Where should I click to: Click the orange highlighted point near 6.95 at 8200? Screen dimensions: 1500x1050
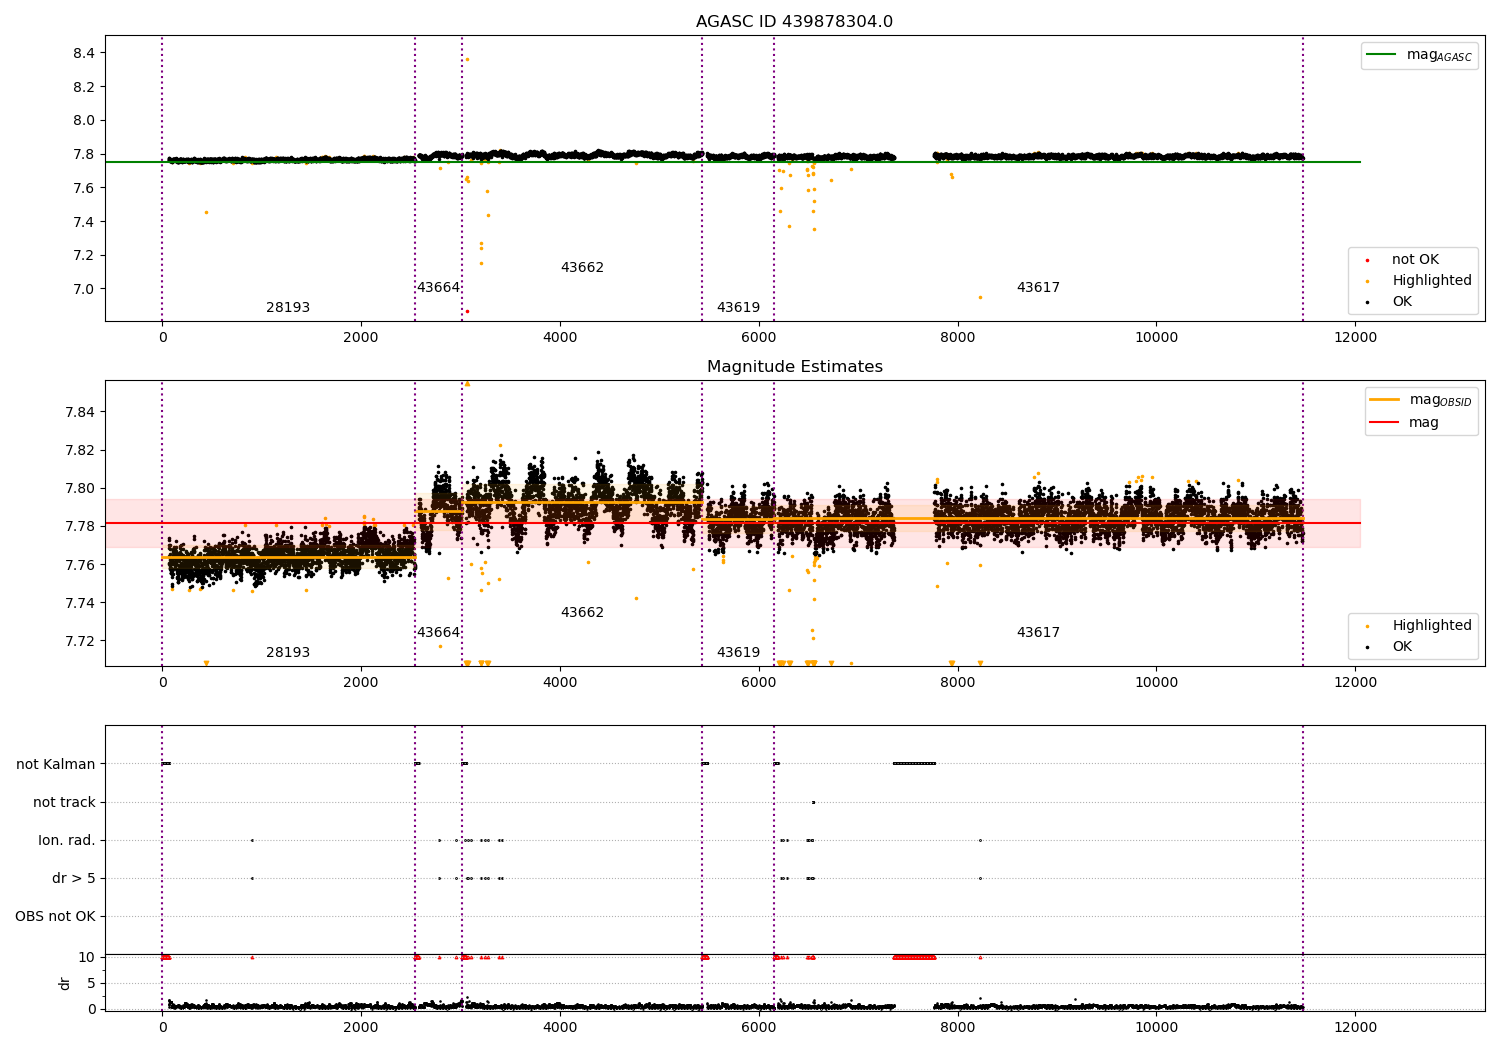(980, 297)
